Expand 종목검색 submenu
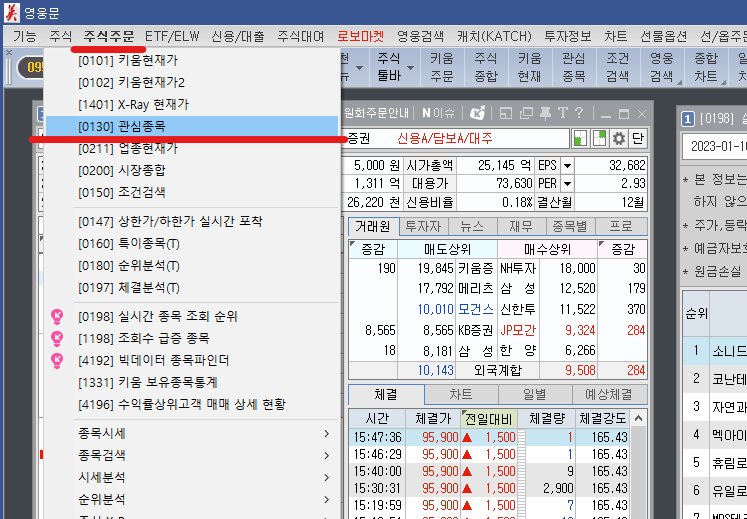Image resolution: width=747 pixels, height=519 pixels. (x=206, y=455)
